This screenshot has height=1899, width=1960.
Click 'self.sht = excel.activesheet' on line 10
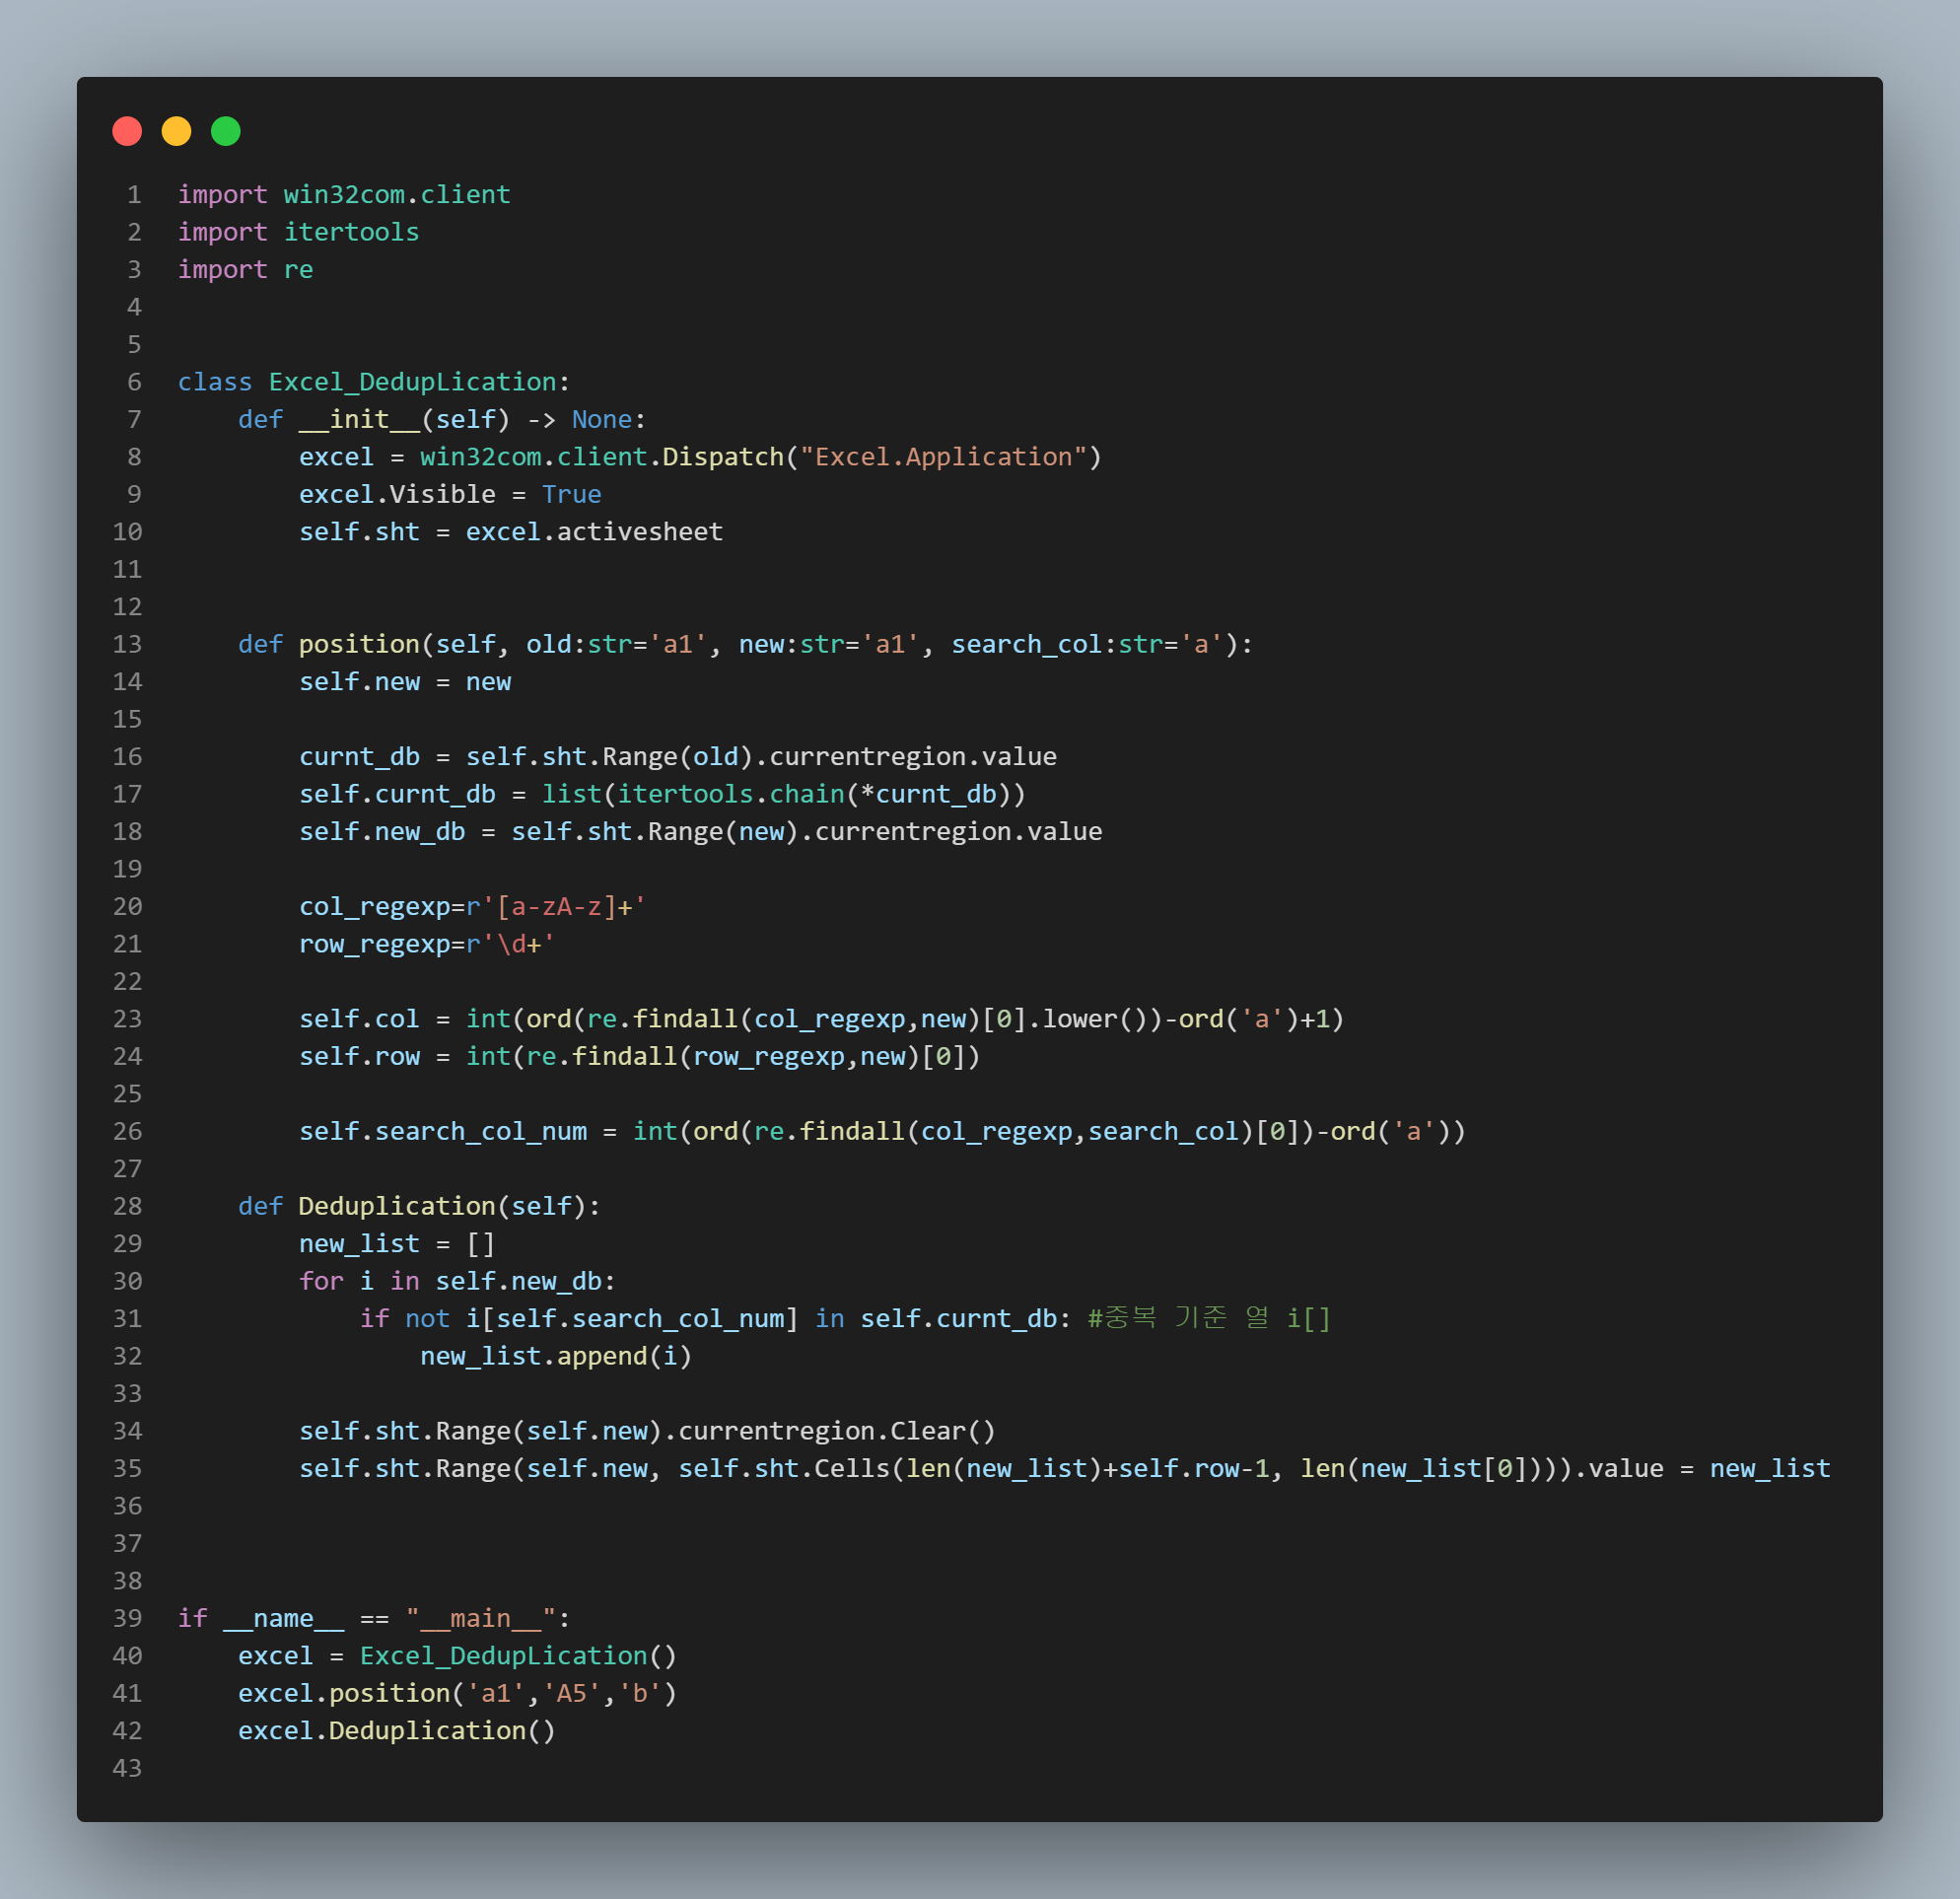point(511,532)
